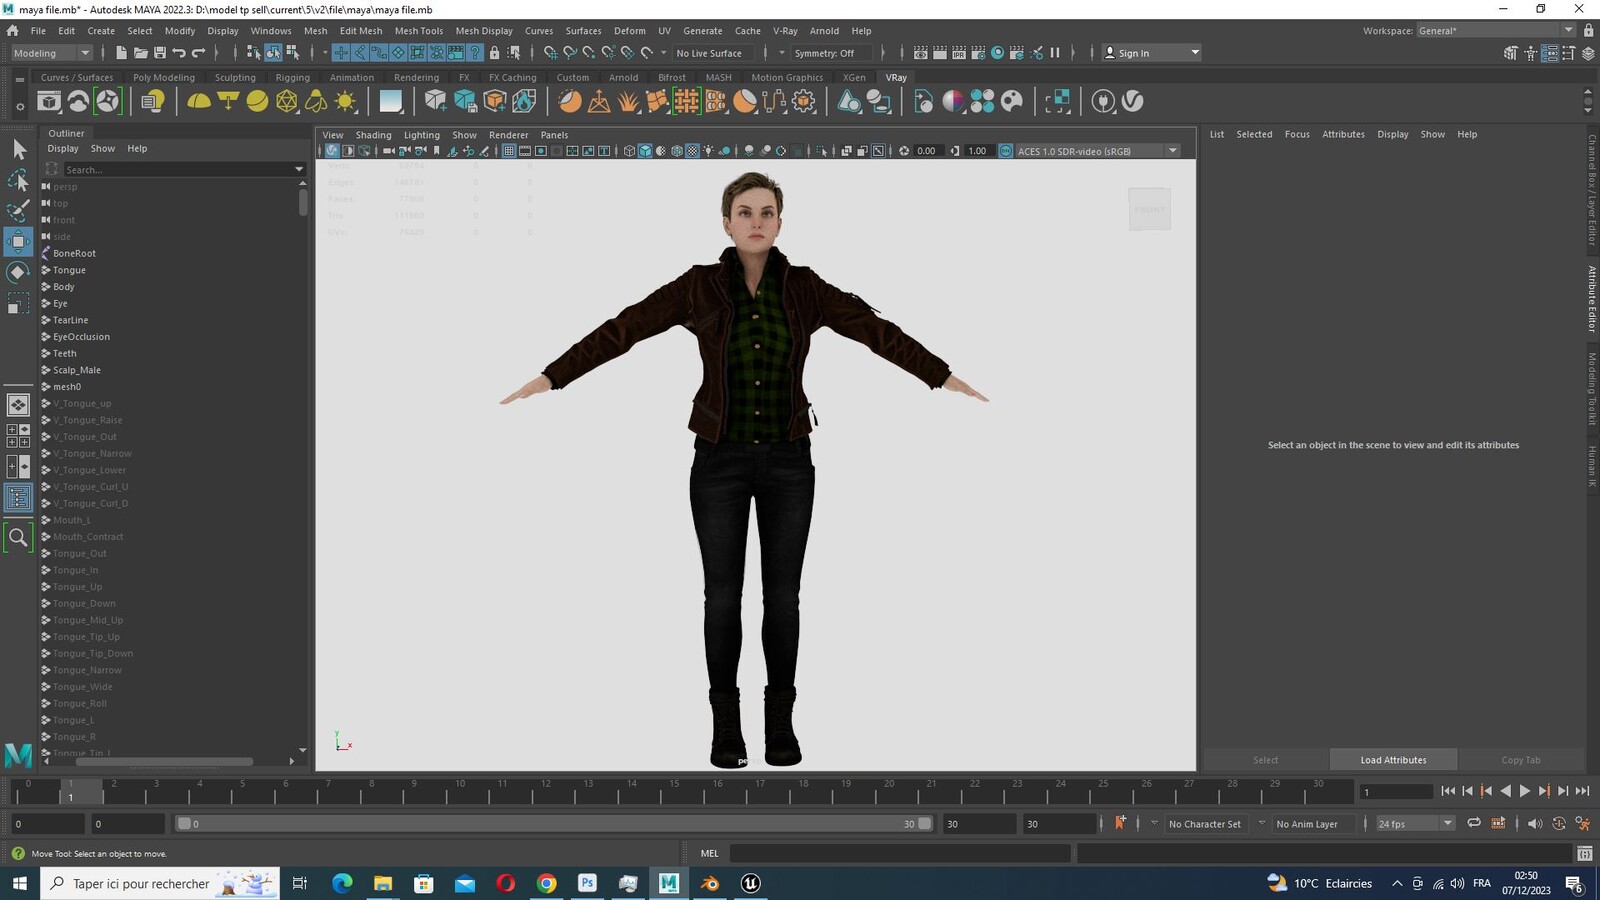Switch to the Poly Modeling shelf tab
The height and width of the screenshot is (900, 1600).
coord(163,77)
